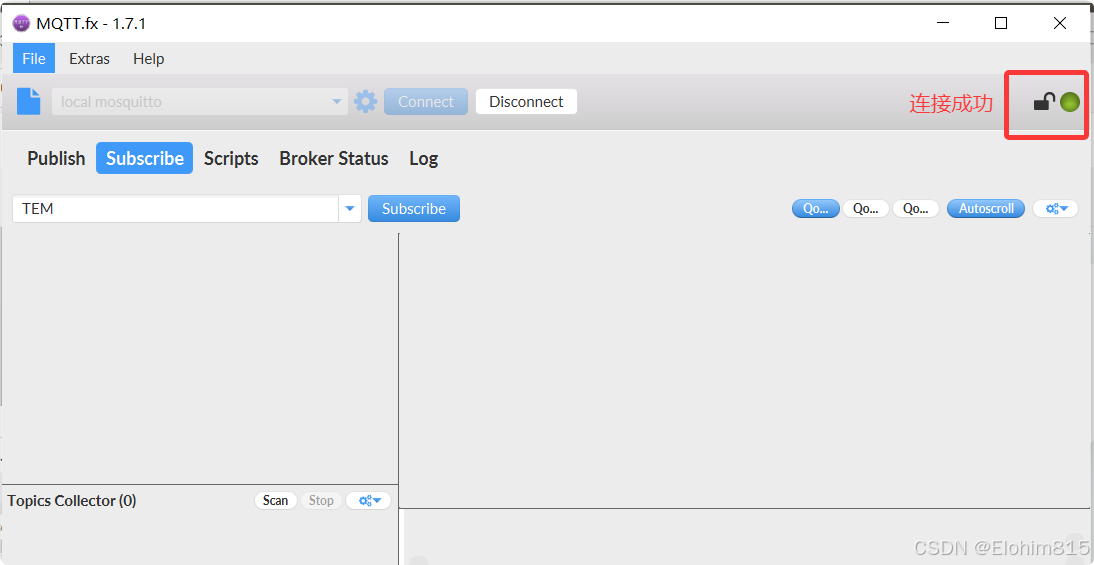Image resolution: width=1094 pixels, height=565 pixels.
Task: Click the greyed Connect button
Action: 426,101
